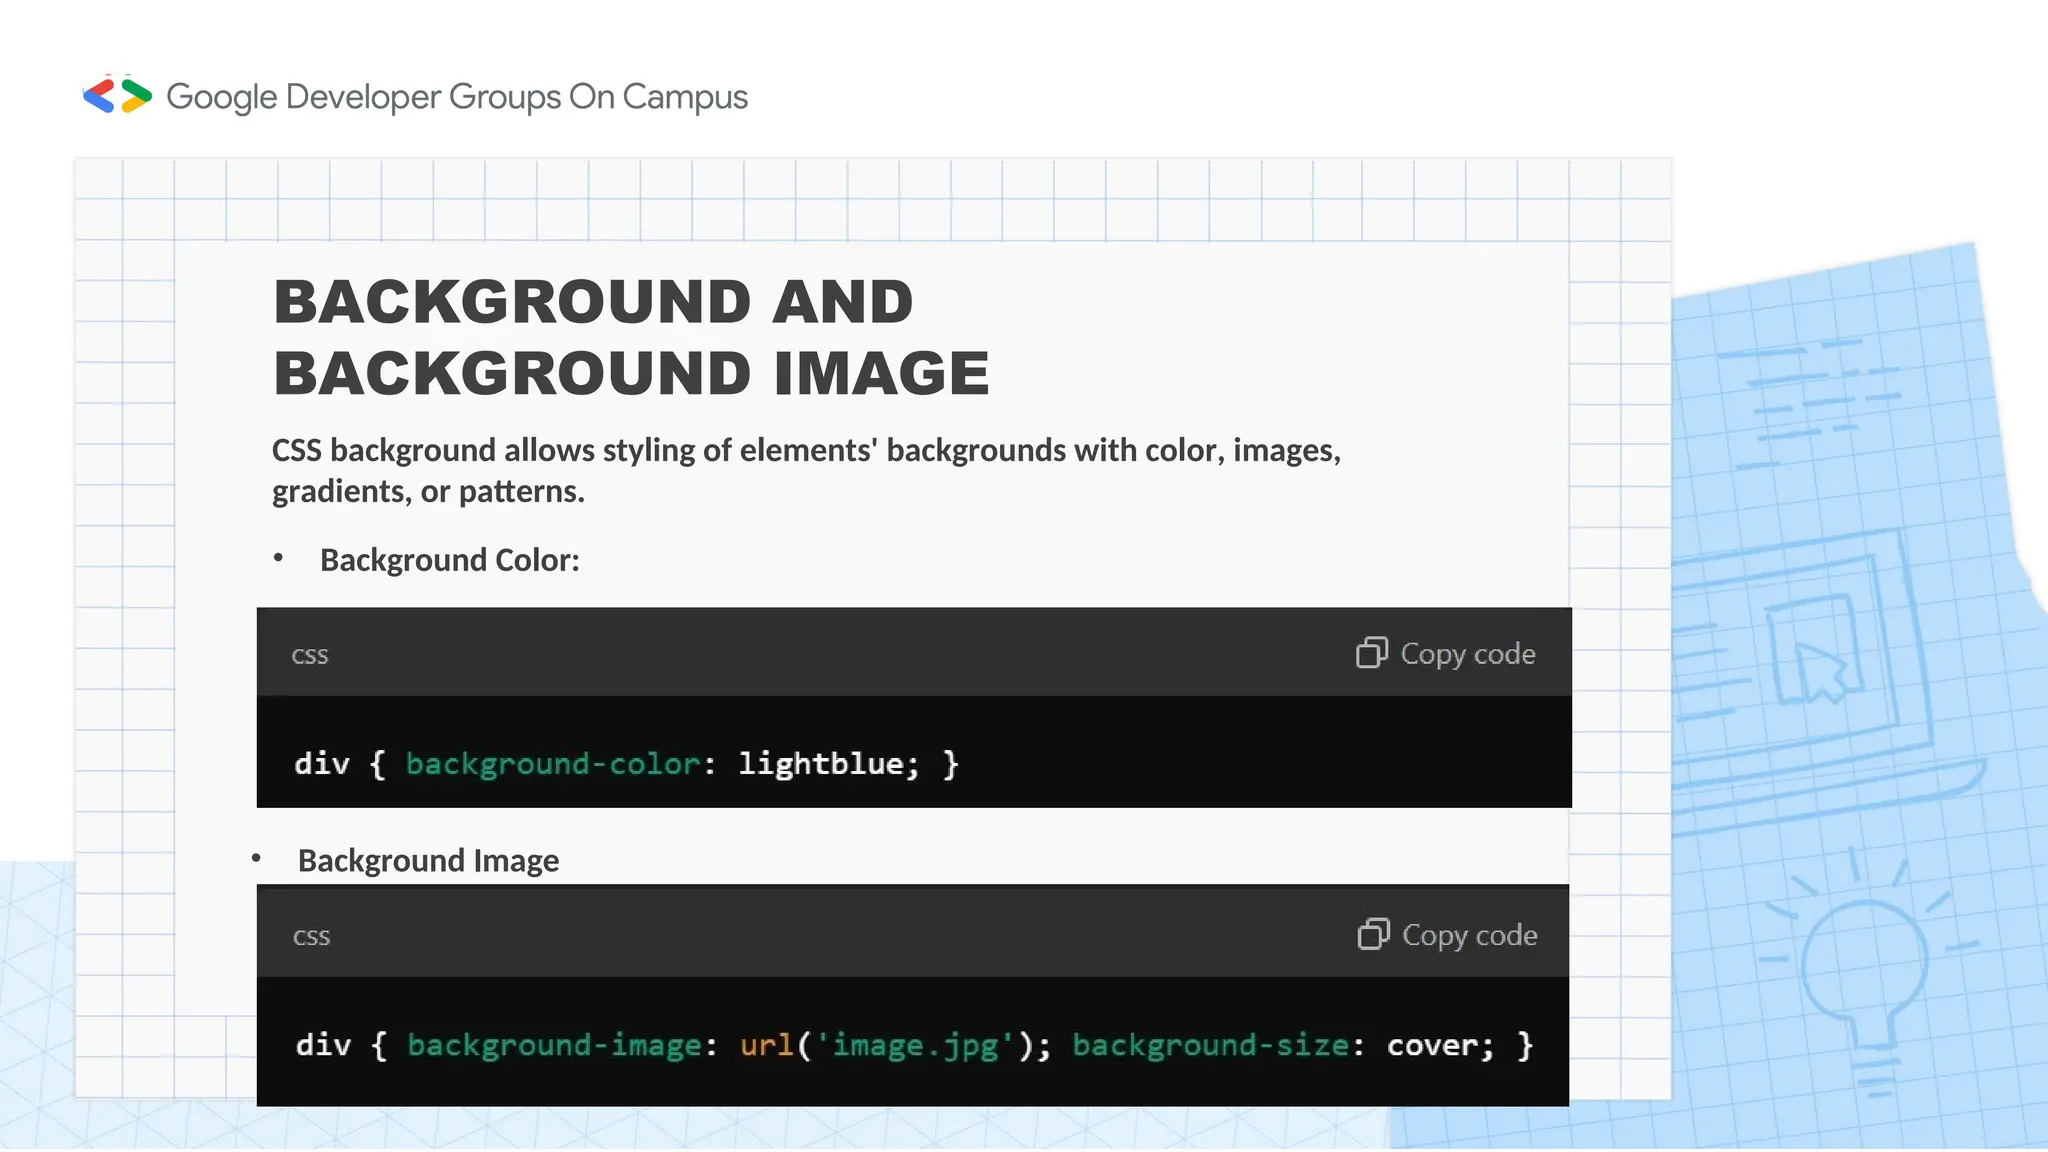Click the 'css' label of second code block
This screenshot has width=2048, height=1152.
[311, 937]
